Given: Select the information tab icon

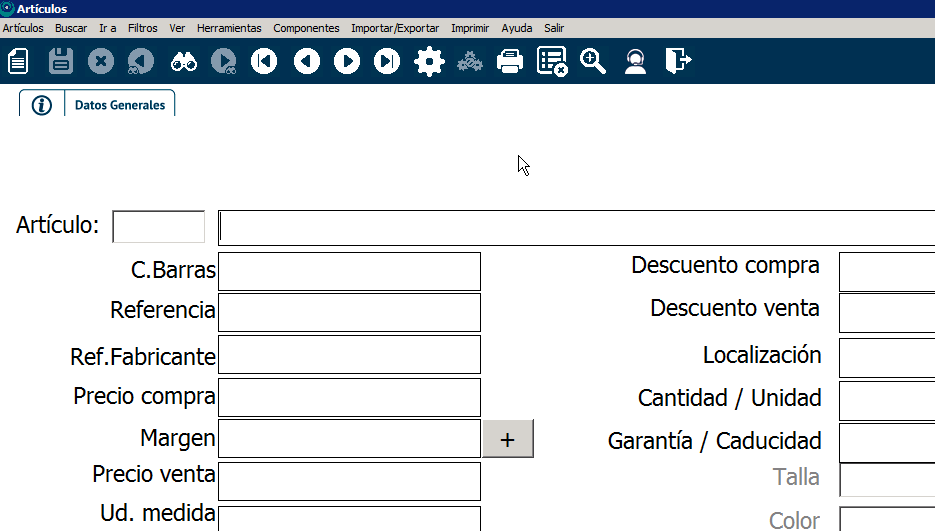Looking at the screenshot, I should pyautogui.click(x=41, y=105).
